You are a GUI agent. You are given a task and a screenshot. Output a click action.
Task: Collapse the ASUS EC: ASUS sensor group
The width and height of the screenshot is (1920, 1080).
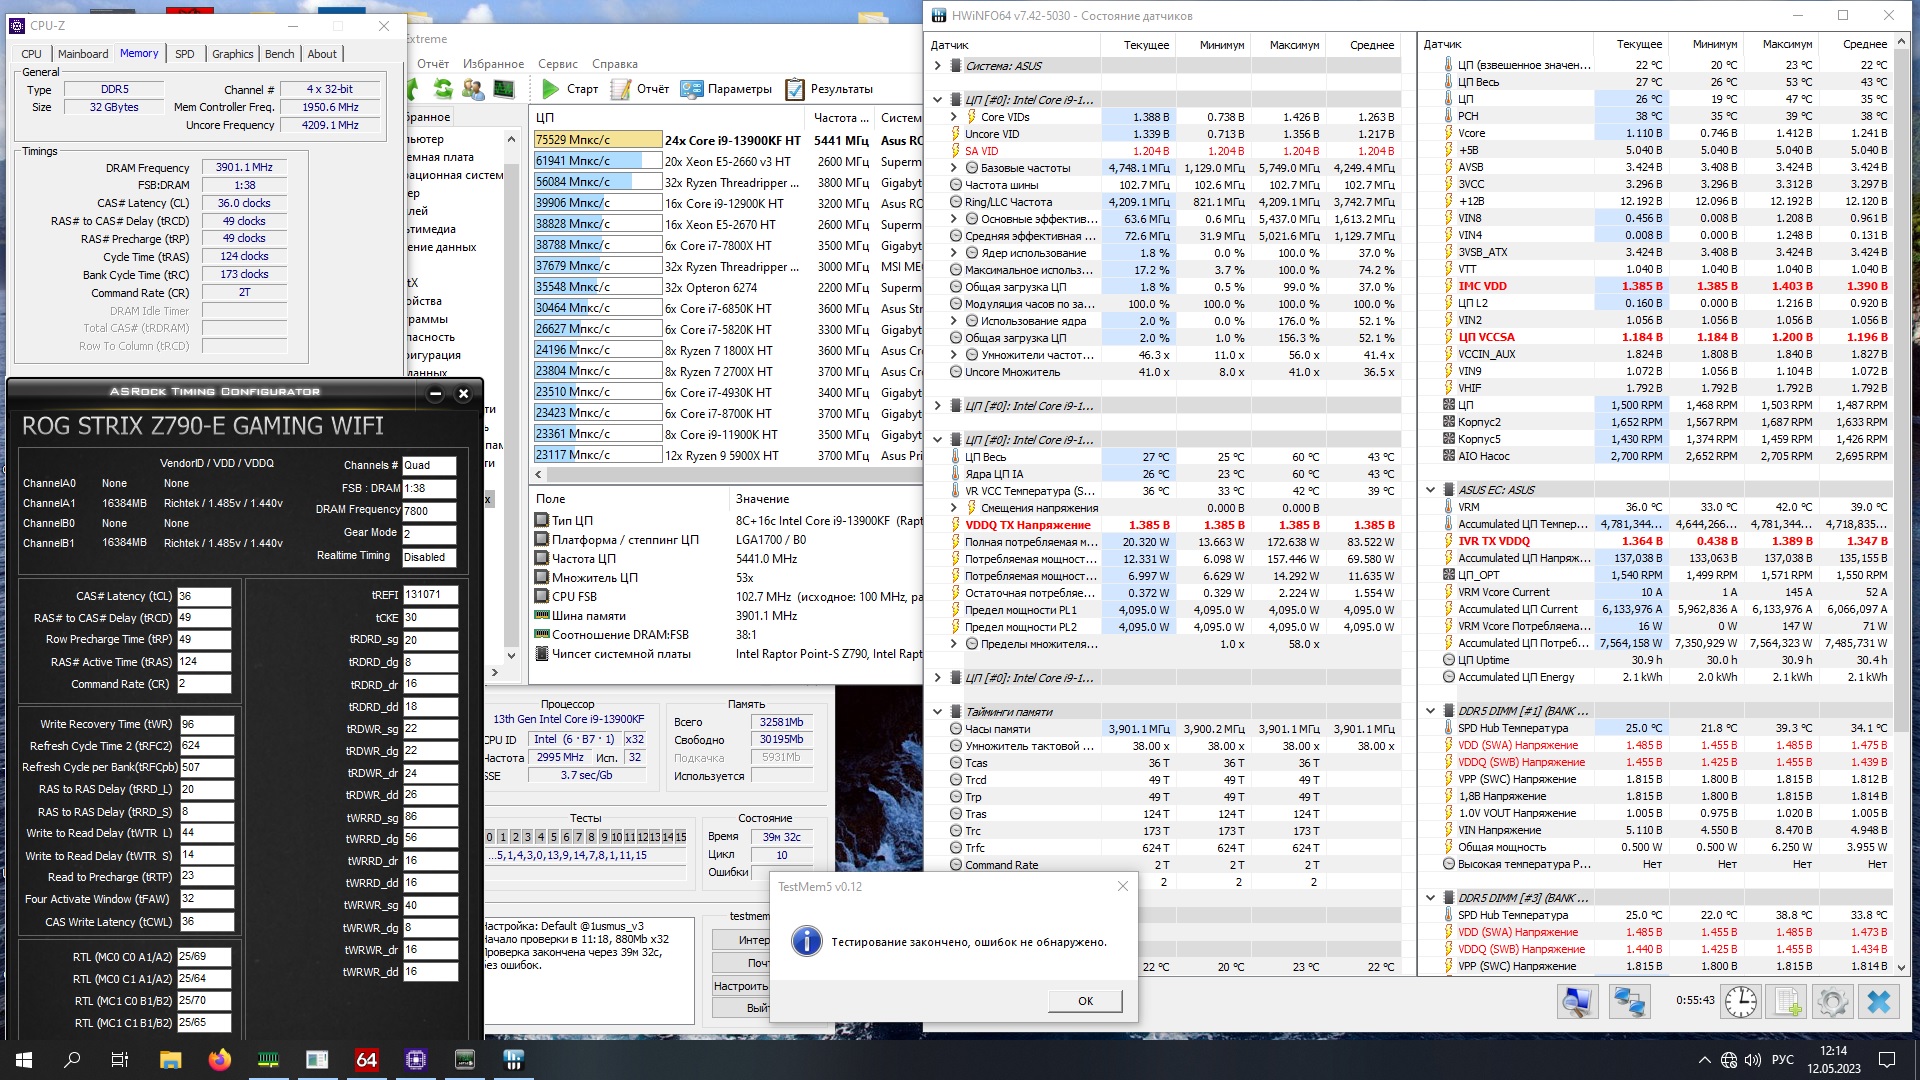(x=1430, y=490)
